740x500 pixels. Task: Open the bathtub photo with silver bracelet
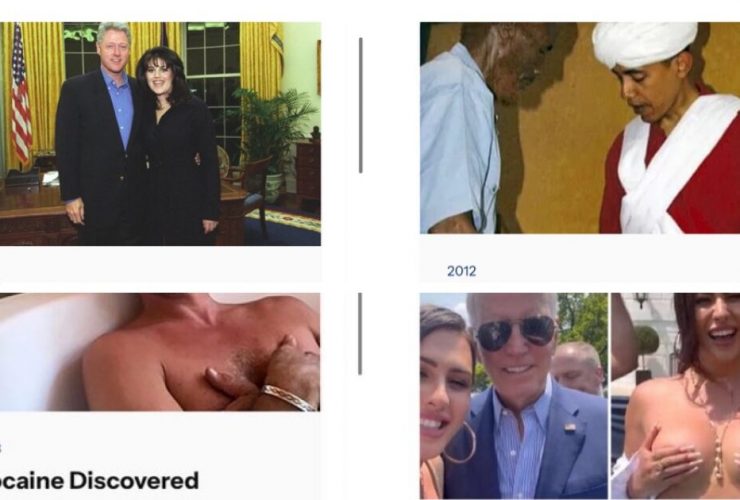[x=160, y=352]
